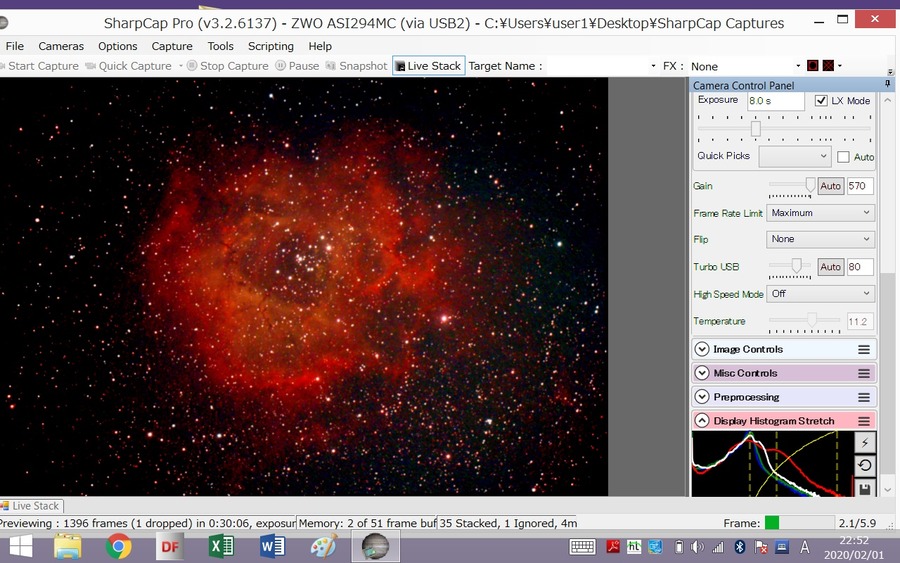This screenshot has width=900, height=563.
Task: Click the Gain slider handle
Action: (x=810, y=185)
